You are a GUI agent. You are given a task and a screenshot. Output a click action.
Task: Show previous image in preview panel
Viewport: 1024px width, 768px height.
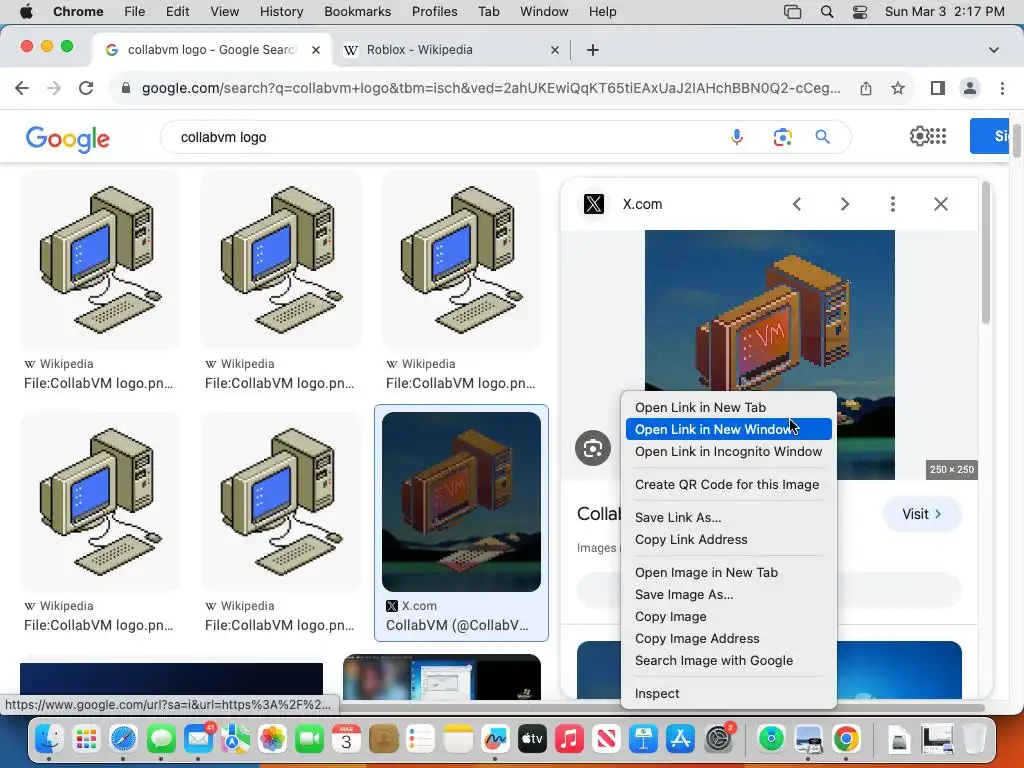797,204
